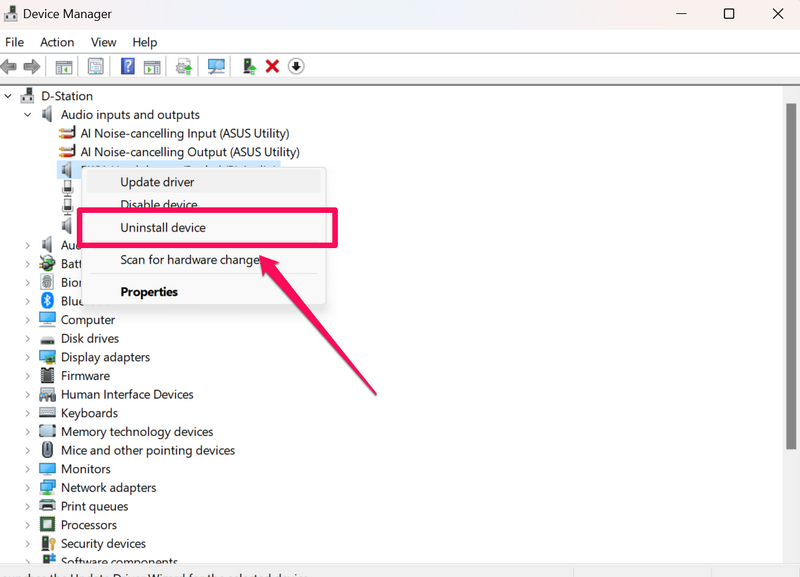This screenshot has height=577, width=800.
Task: Expand the Display adapters category
Action: point(28,357)
